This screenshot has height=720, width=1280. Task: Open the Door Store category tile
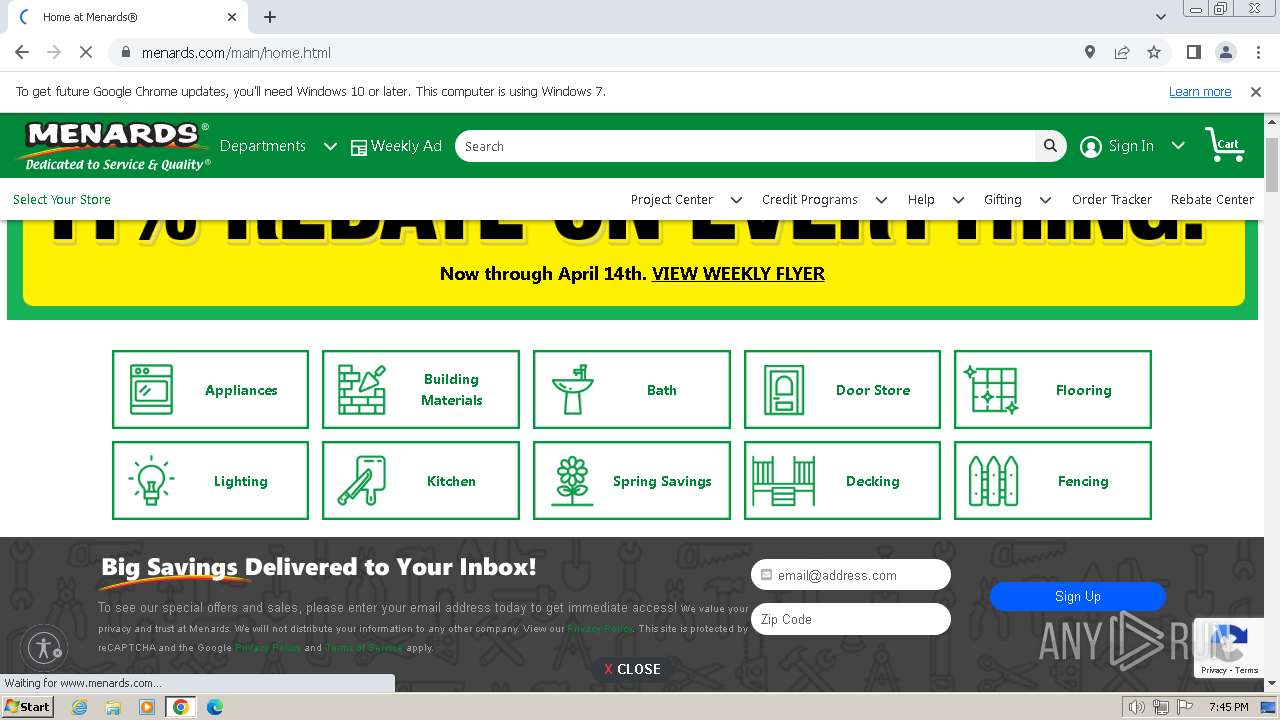pos(842,390)
